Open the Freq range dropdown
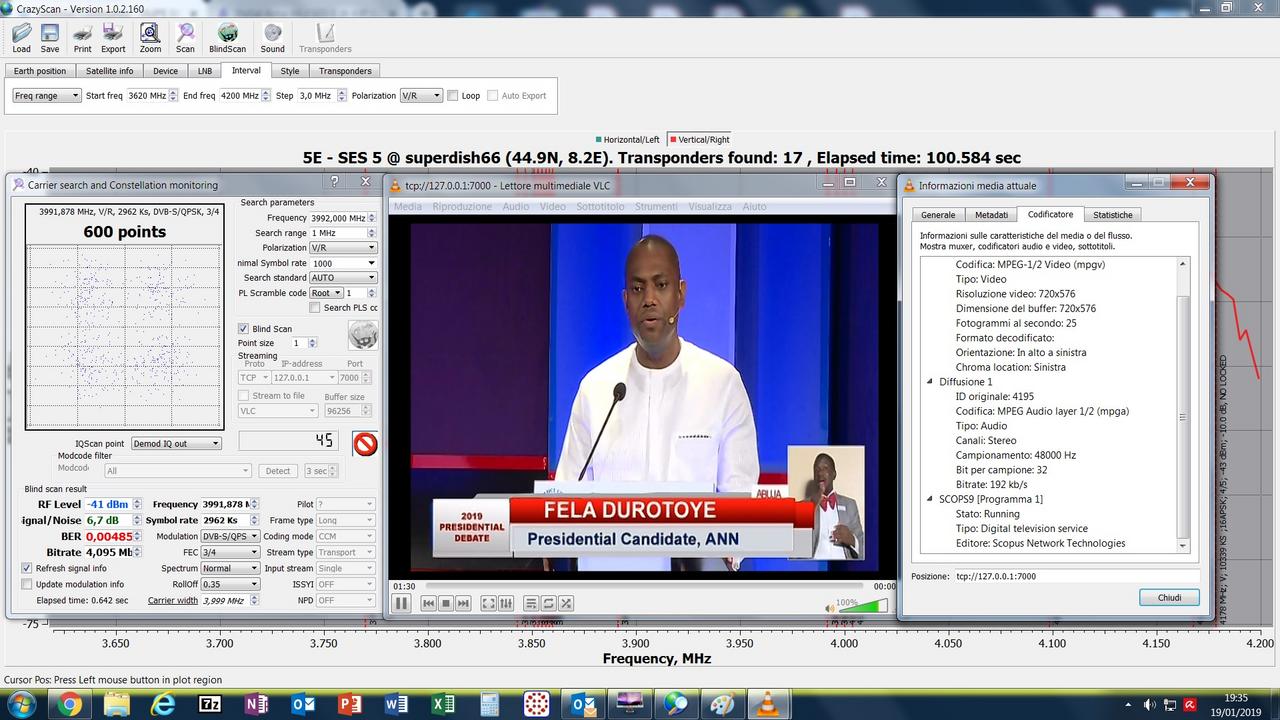Viewport: 1280px width, 720px height. 47,96
